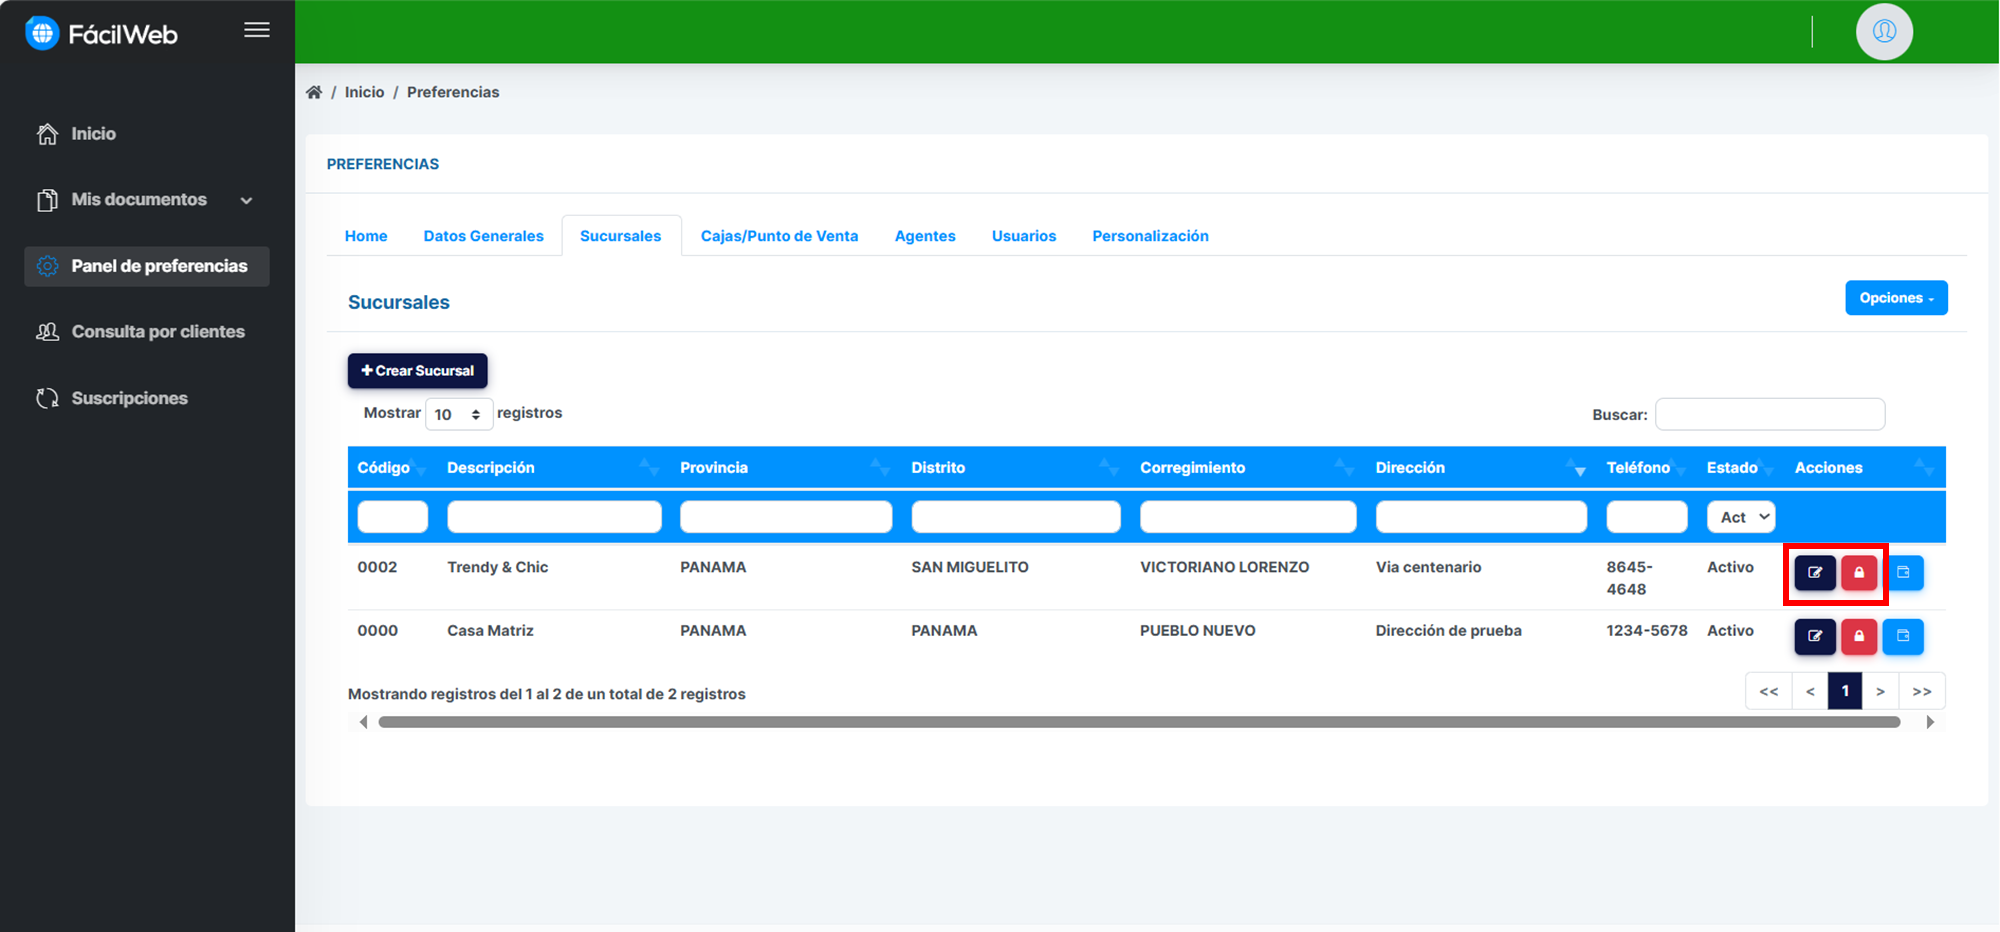
Task: Click the 'Dirección de prueba' cell
Action: click(1449, 631)
